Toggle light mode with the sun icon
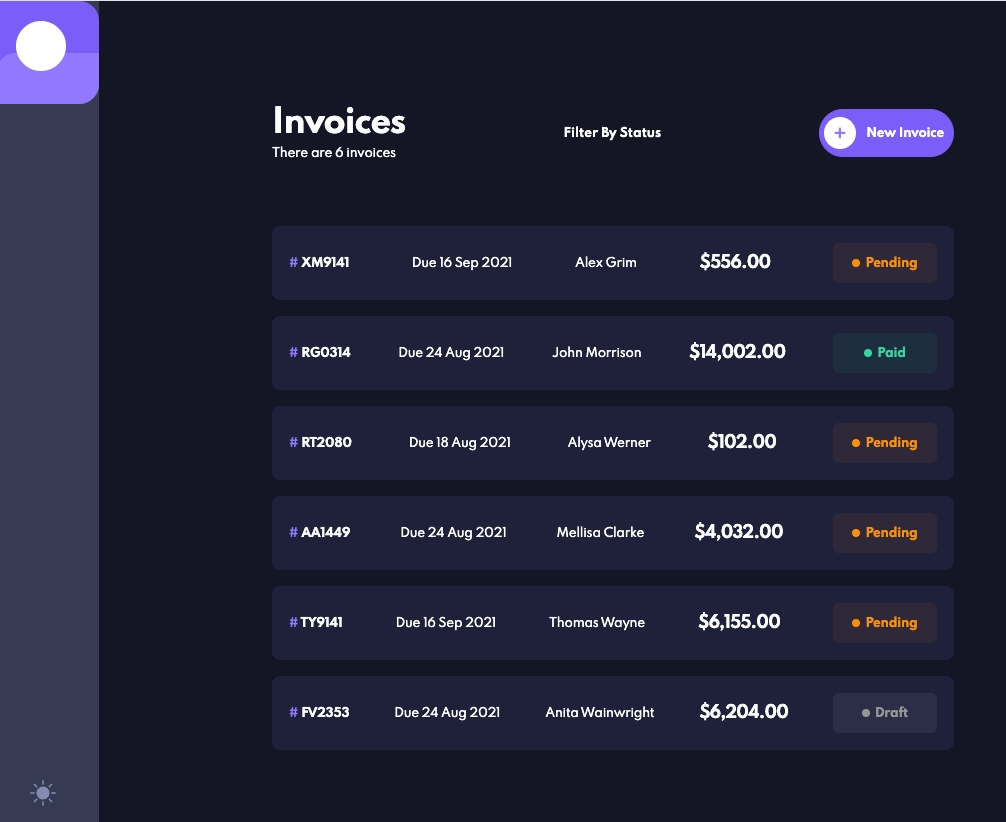 (42, 793)
